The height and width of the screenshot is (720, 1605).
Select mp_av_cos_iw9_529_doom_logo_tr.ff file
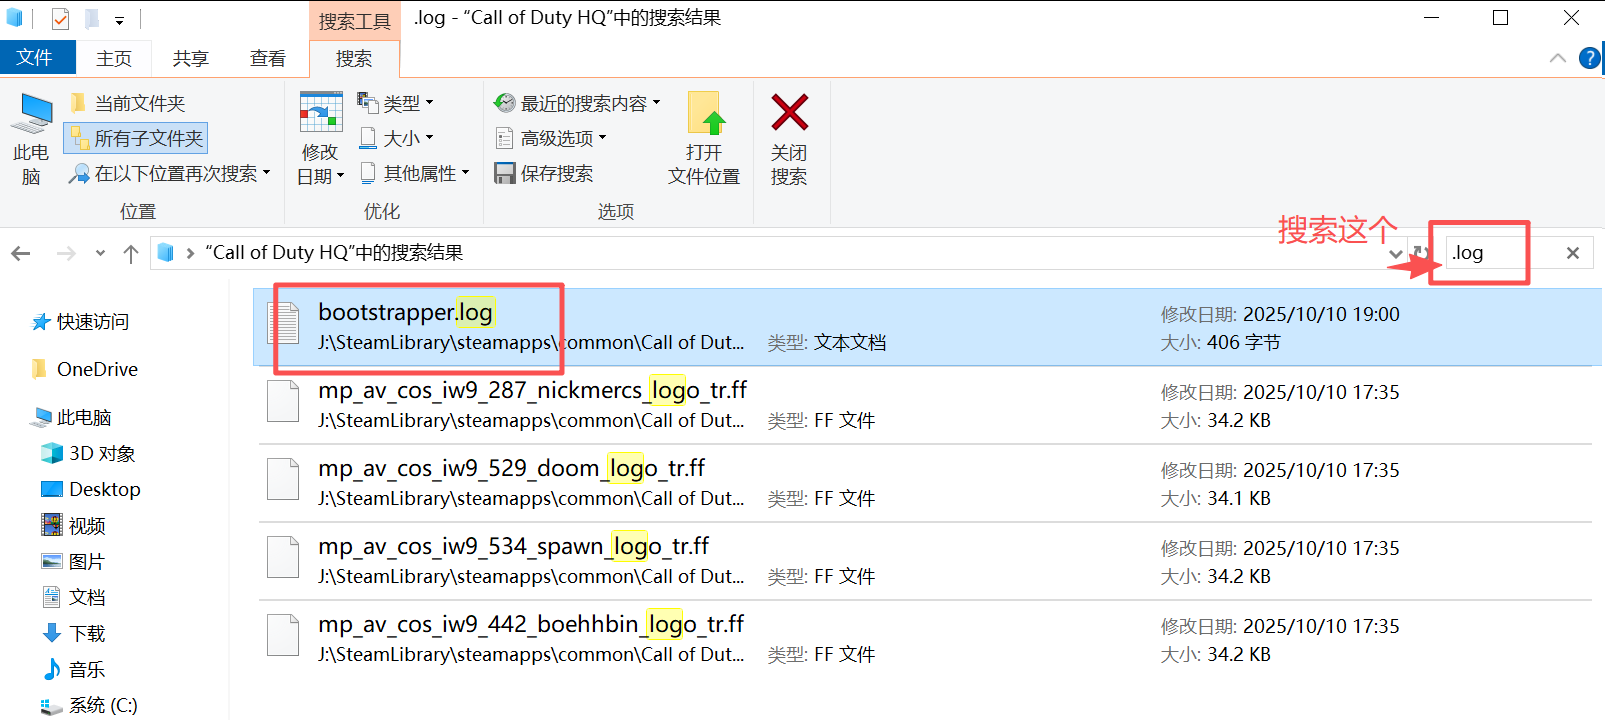(x=926, y=483)
